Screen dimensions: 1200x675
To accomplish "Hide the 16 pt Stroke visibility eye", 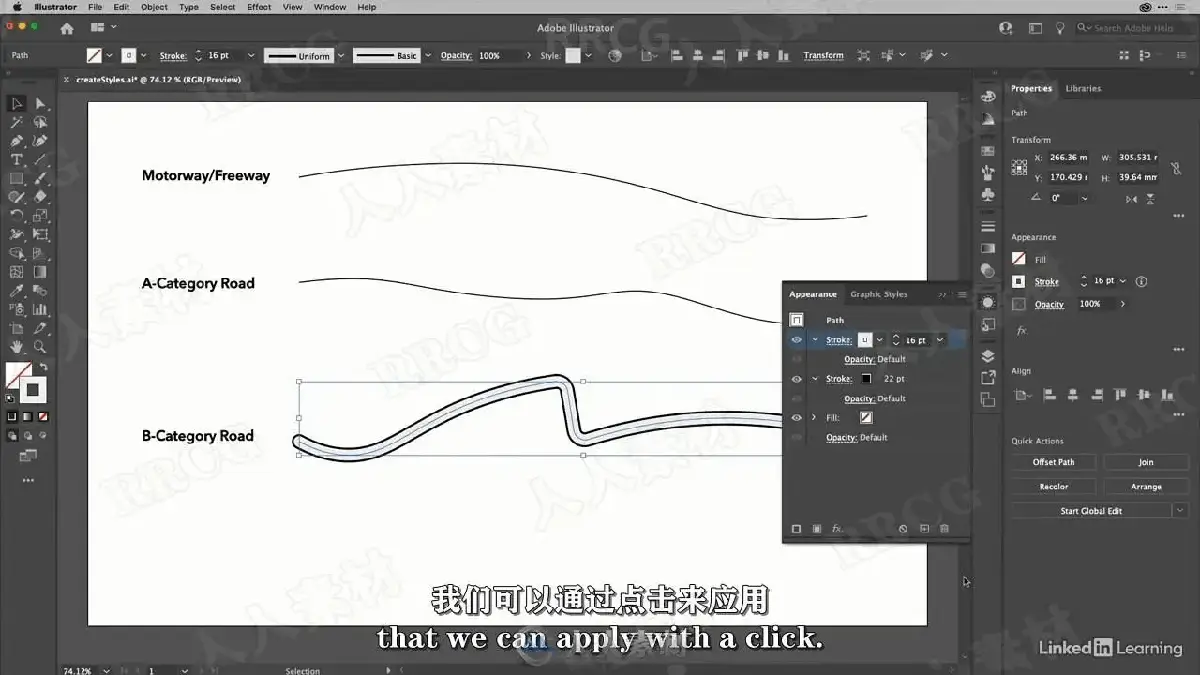I will [x=797, y=340].
